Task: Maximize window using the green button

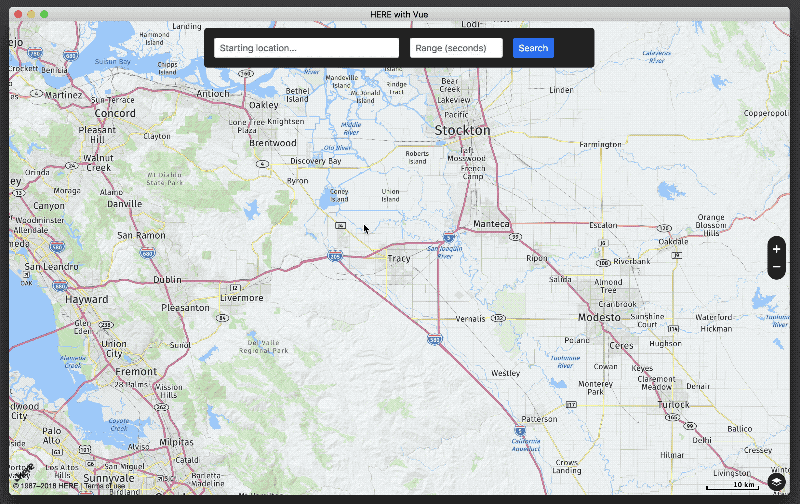Action: click(44, 14)
